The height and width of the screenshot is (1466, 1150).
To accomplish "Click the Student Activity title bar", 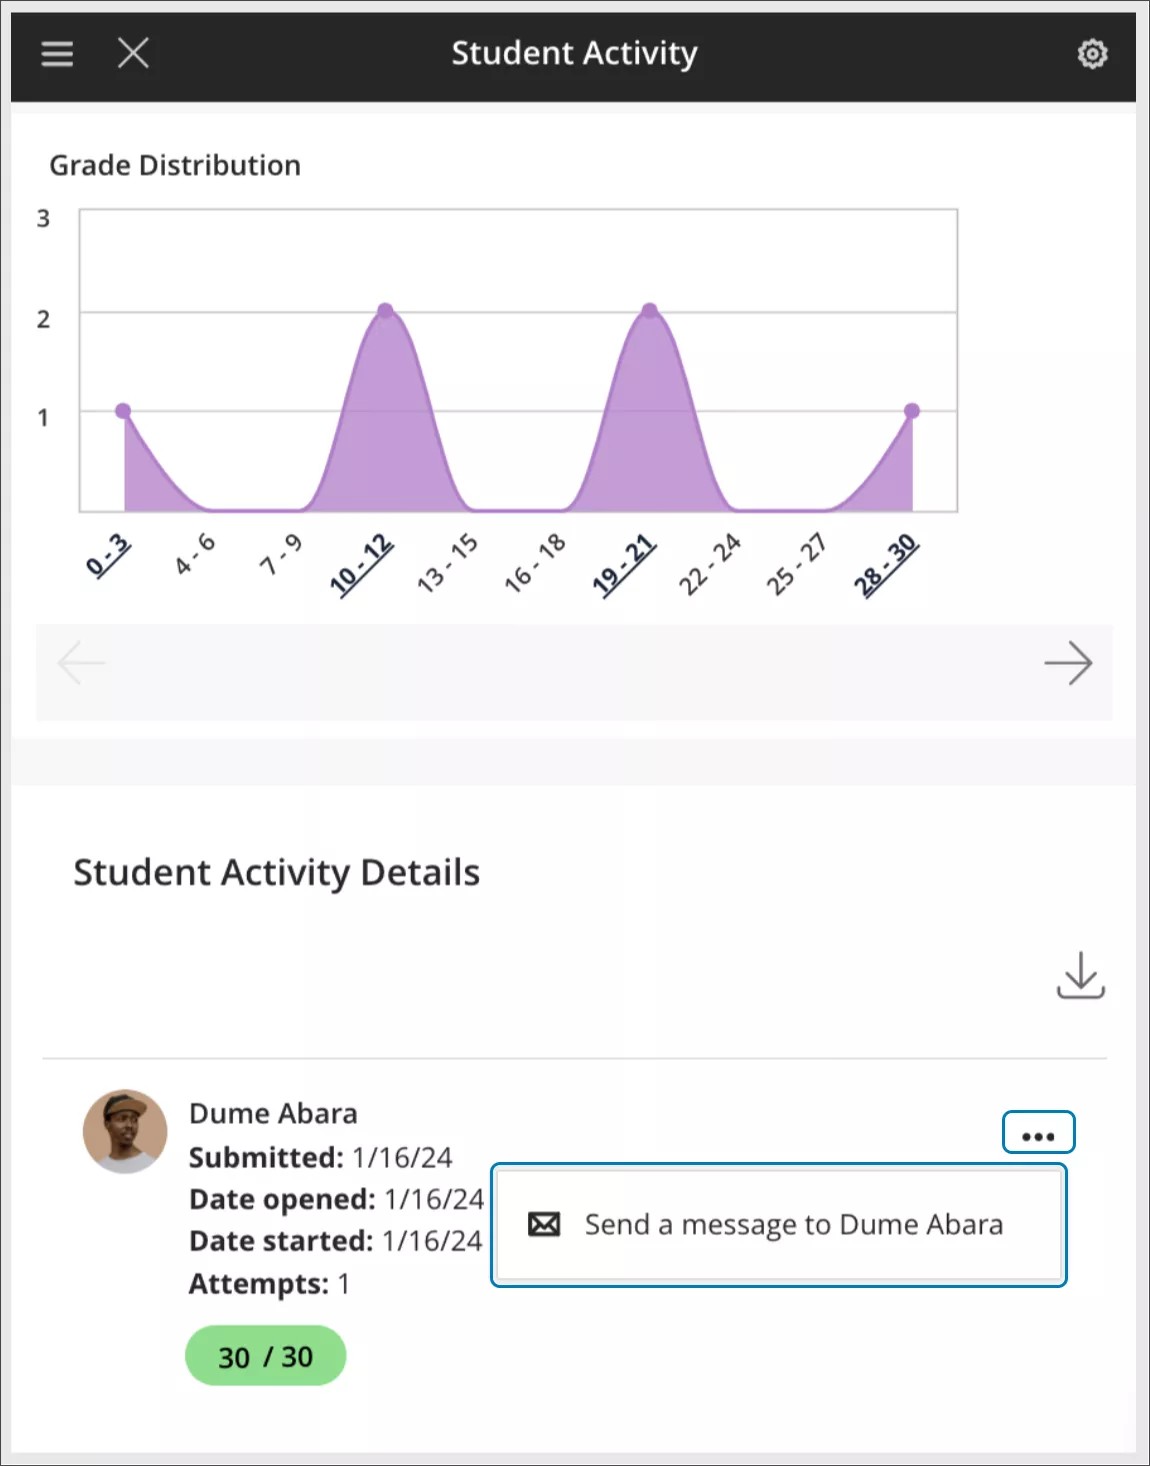I will point(574,54).
